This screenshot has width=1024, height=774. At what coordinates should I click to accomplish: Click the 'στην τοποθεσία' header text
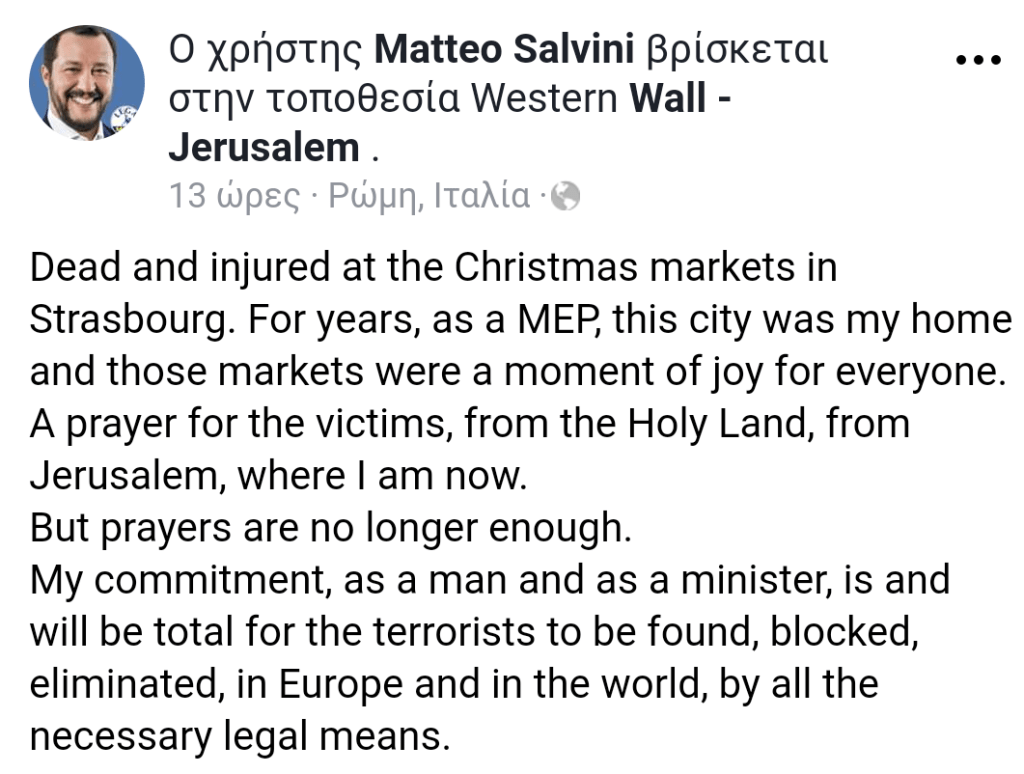[315, 99]
